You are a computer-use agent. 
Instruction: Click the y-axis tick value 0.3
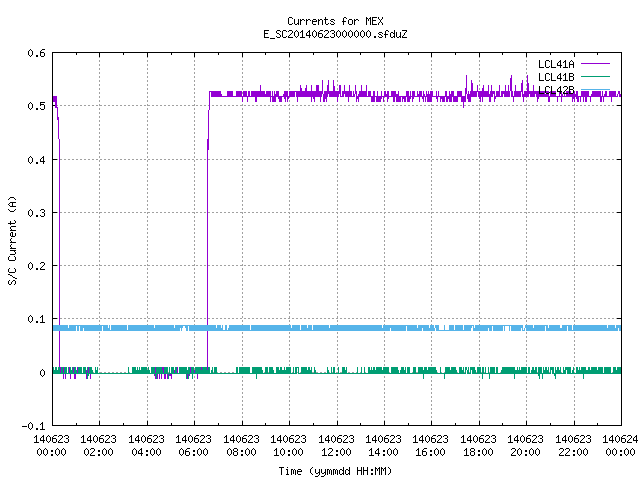36,213
